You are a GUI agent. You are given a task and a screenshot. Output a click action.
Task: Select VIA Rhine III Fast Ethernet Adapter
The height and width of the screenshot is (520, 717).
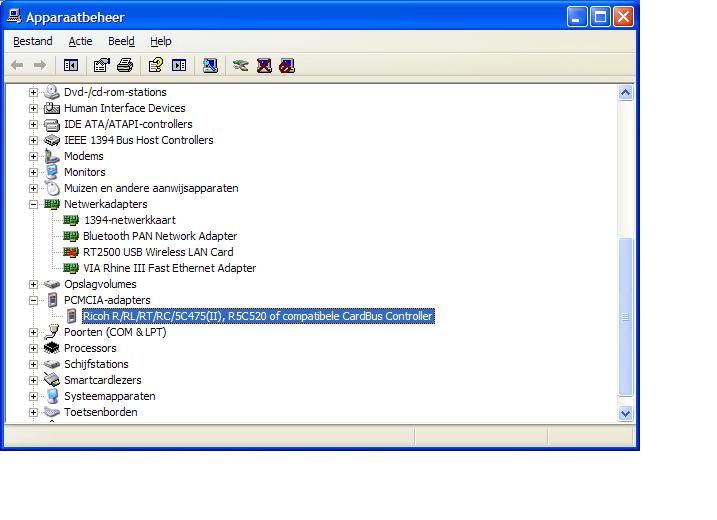coord(169,268)
